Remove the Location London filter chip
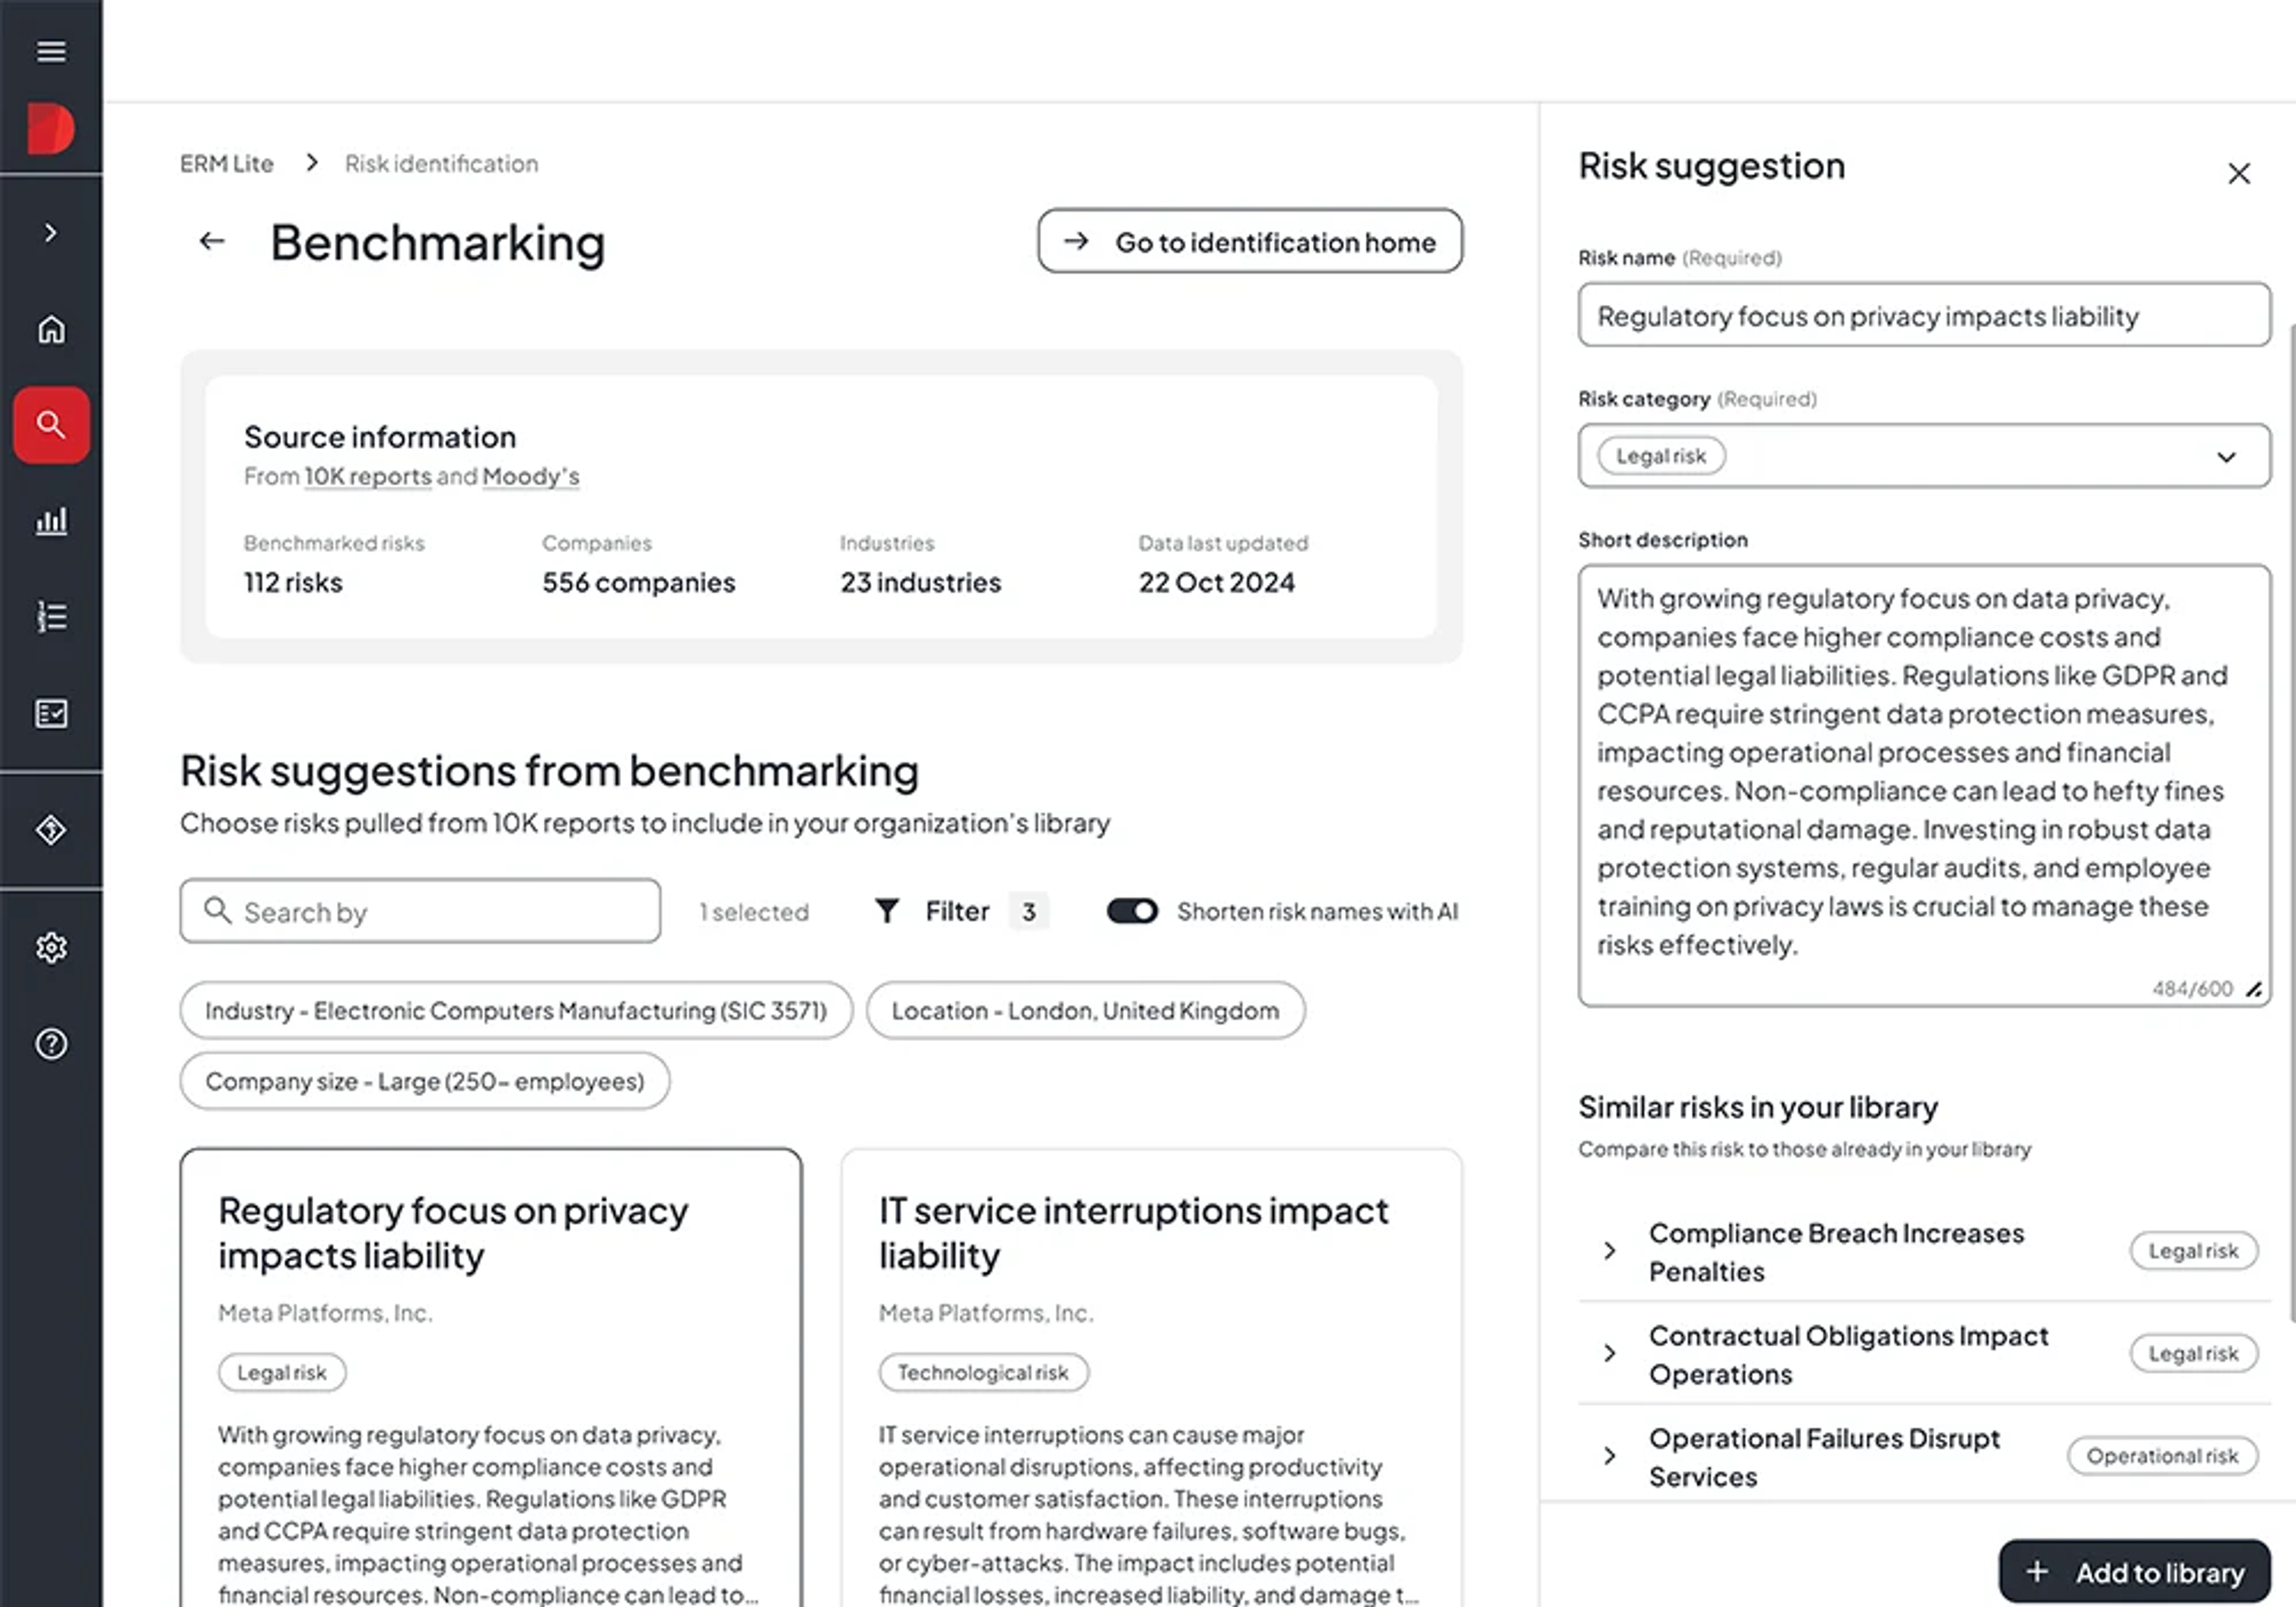The height and width of the screenshot is (1607, 2296). 1085,1011
